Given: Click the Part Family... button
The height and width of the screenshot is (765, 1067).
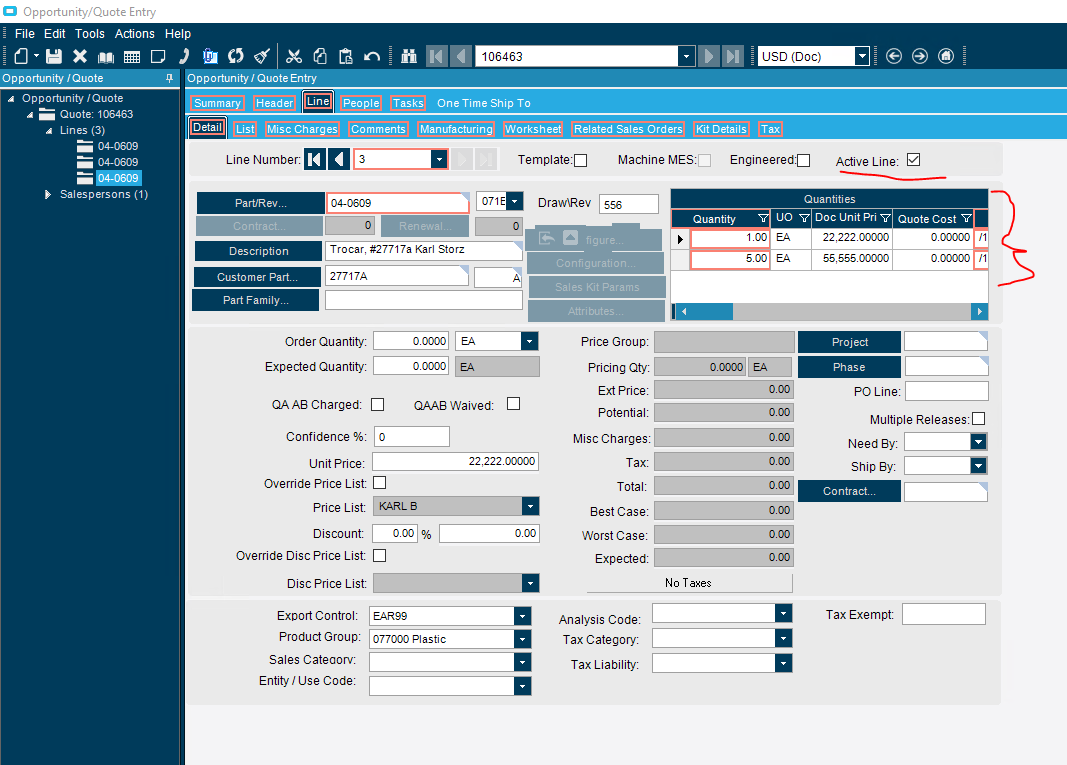Looking at the screenshot, I should 256,300.
